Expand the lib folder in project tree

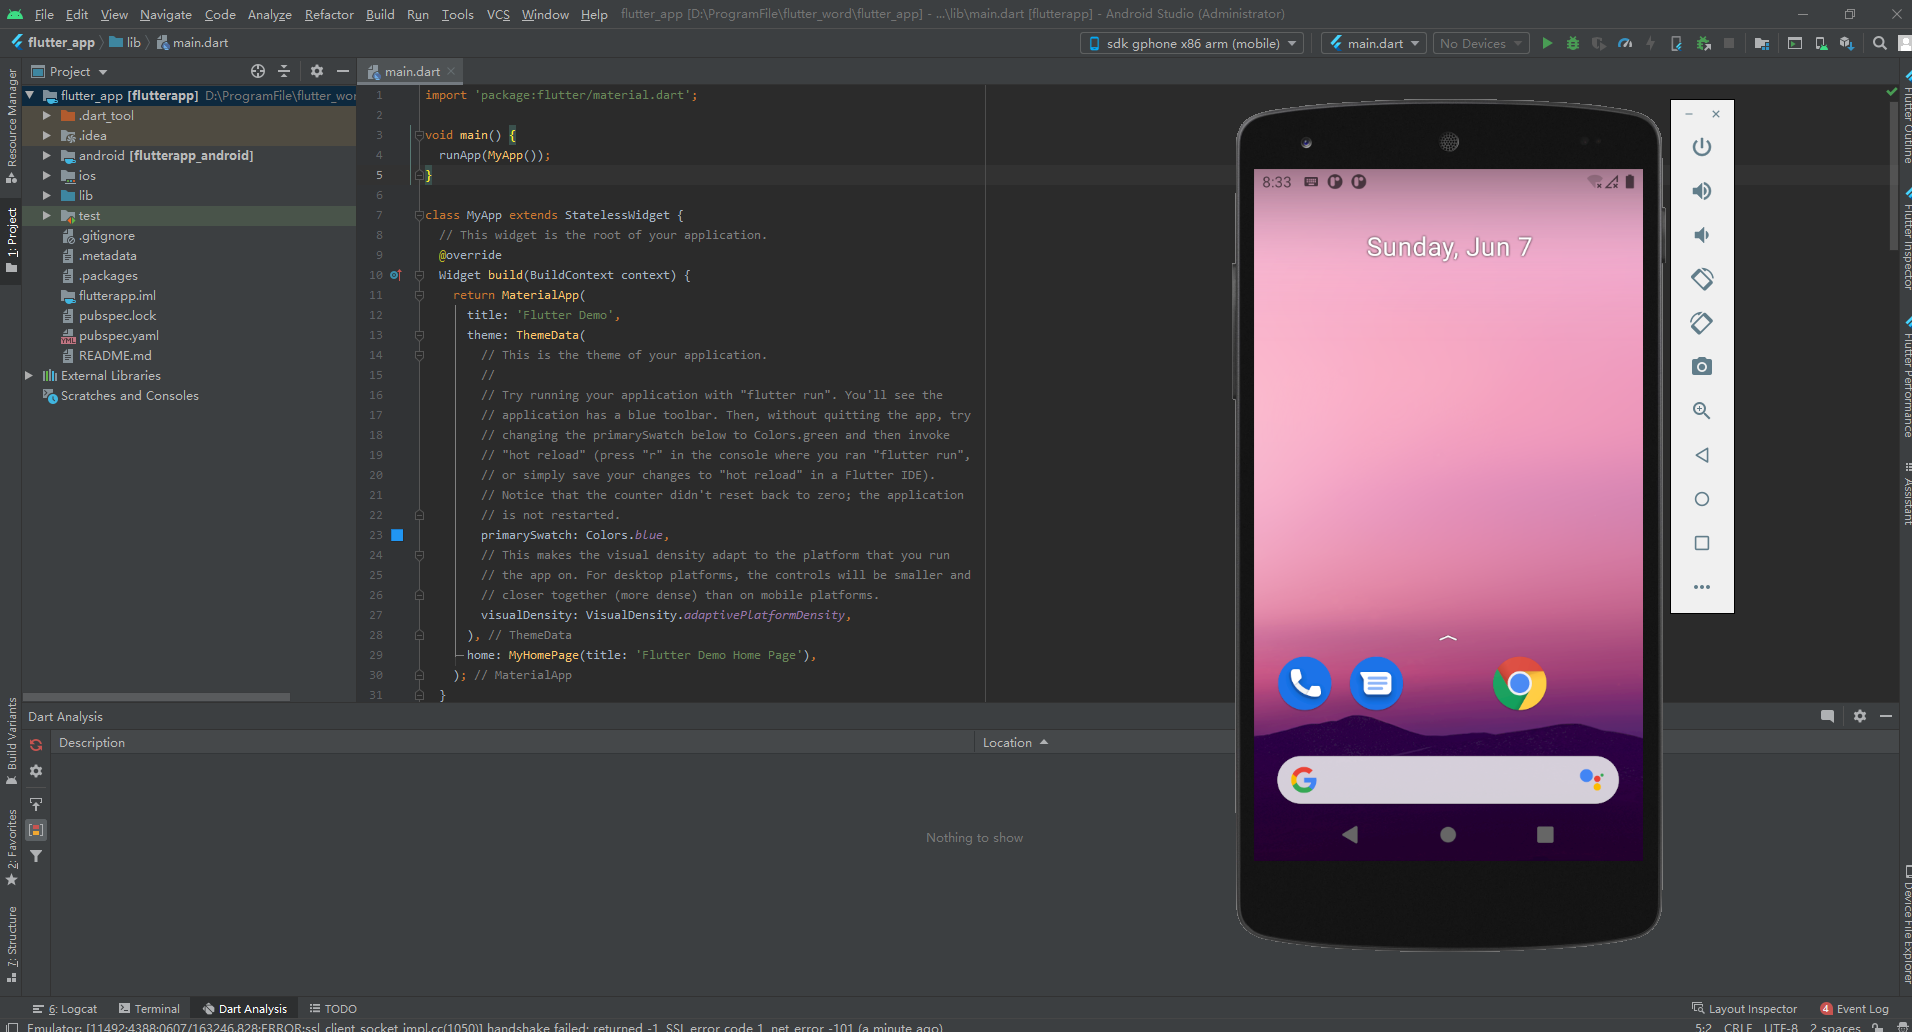[46, 195]
